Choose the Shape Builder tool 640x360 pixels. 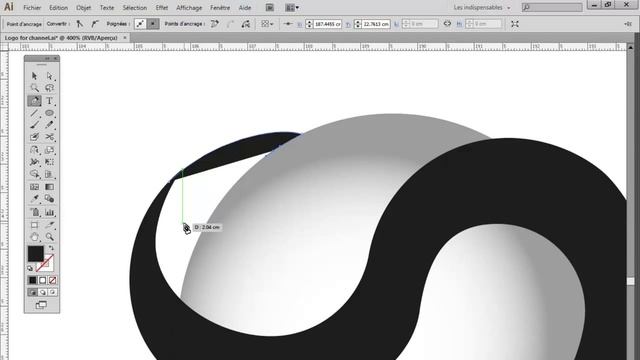tap(34, 174)
